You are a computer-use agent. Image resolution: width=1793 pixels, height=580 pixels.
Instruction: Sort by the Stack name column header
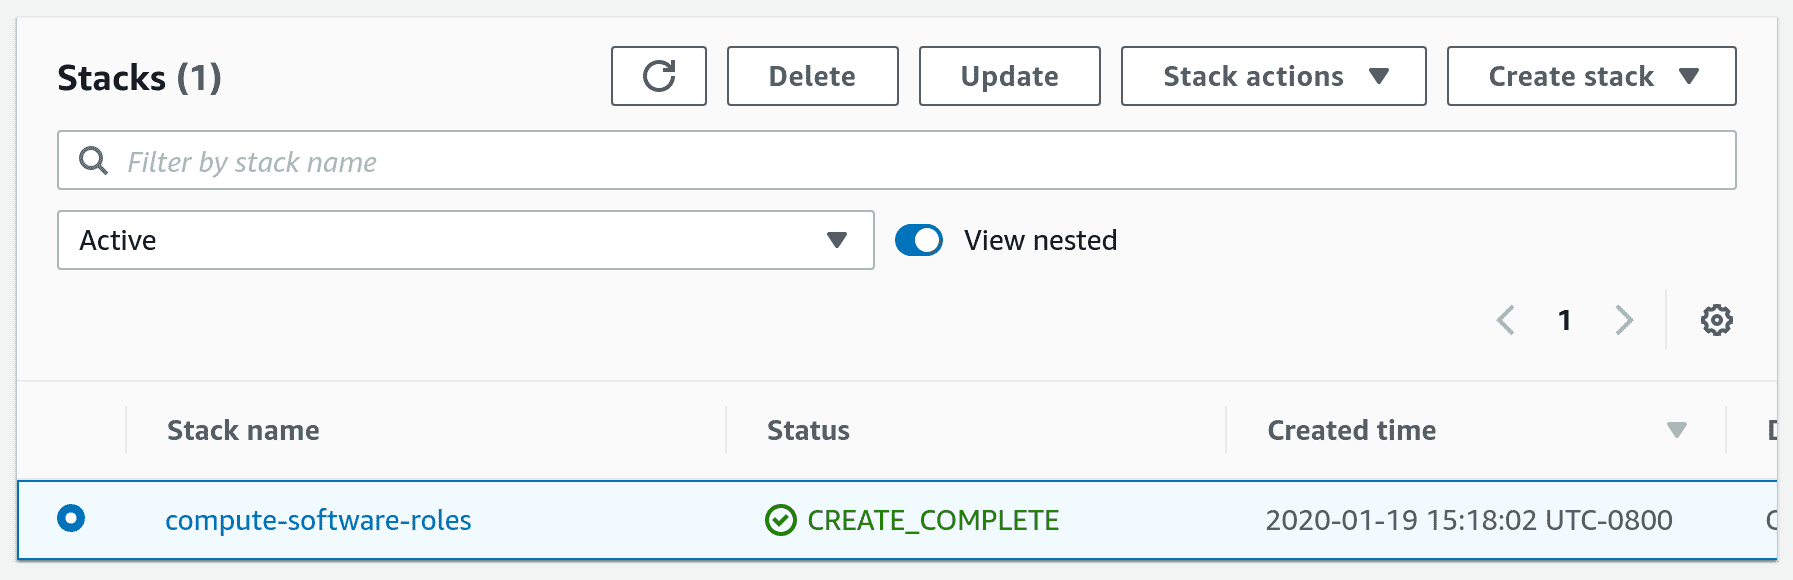click(243, 430)
